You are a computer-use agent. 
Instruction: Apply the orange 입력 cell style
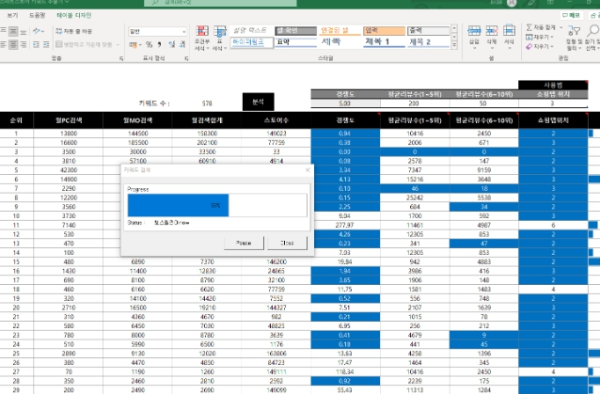tap(384, 30)
